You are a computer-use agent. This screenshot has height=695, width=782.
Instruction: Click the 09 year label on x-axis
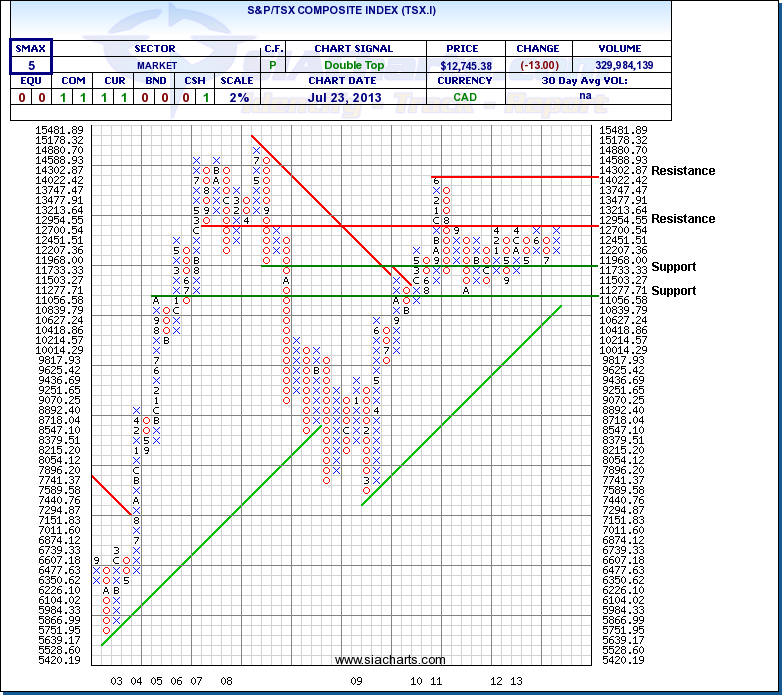pos(357,680)
